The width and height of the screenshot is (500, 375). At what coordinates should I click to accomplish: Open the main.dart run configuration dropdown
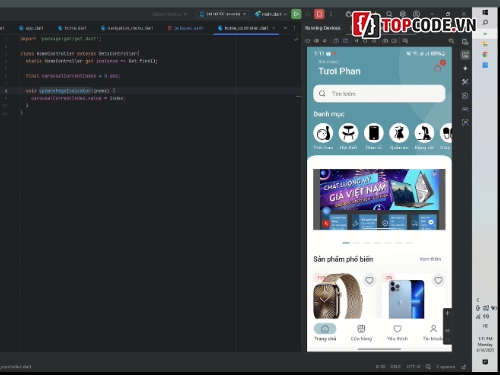pos(271,14)
